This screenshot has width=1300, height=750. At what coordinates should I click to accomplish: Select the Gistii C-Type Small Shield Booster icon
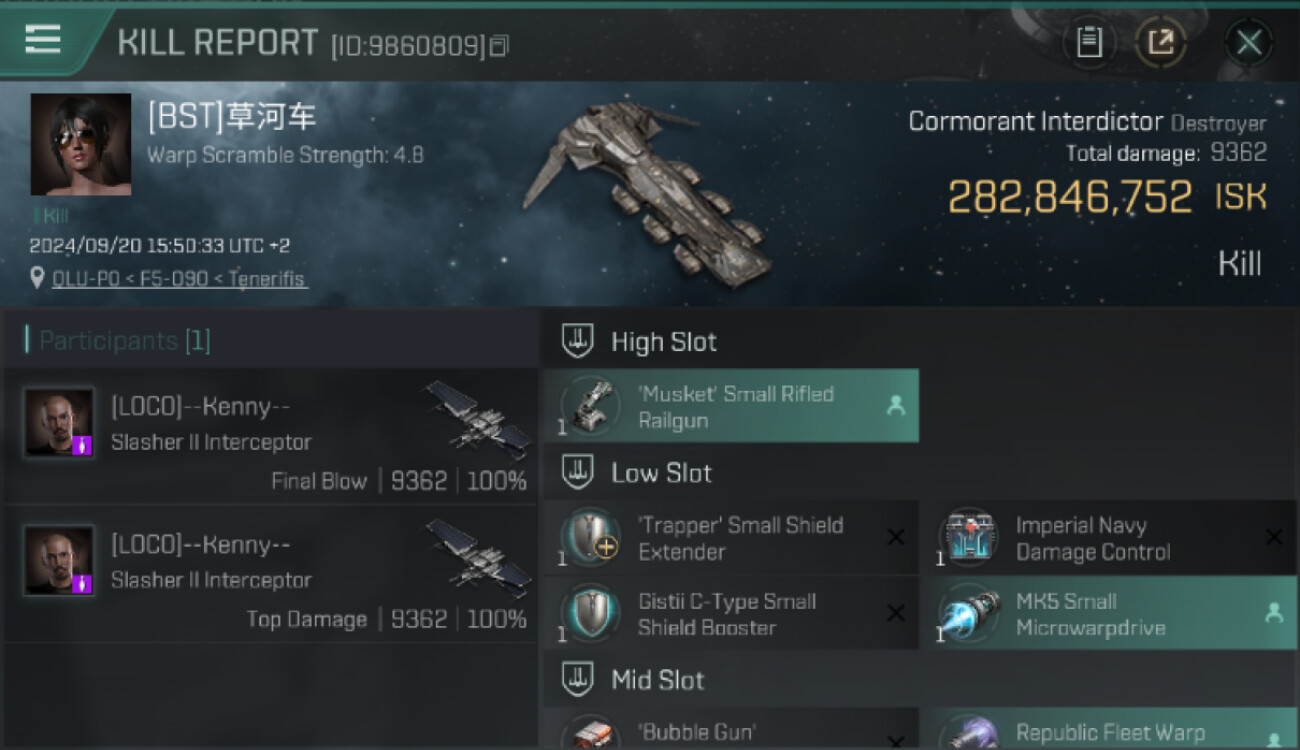(x=589, y=613)
